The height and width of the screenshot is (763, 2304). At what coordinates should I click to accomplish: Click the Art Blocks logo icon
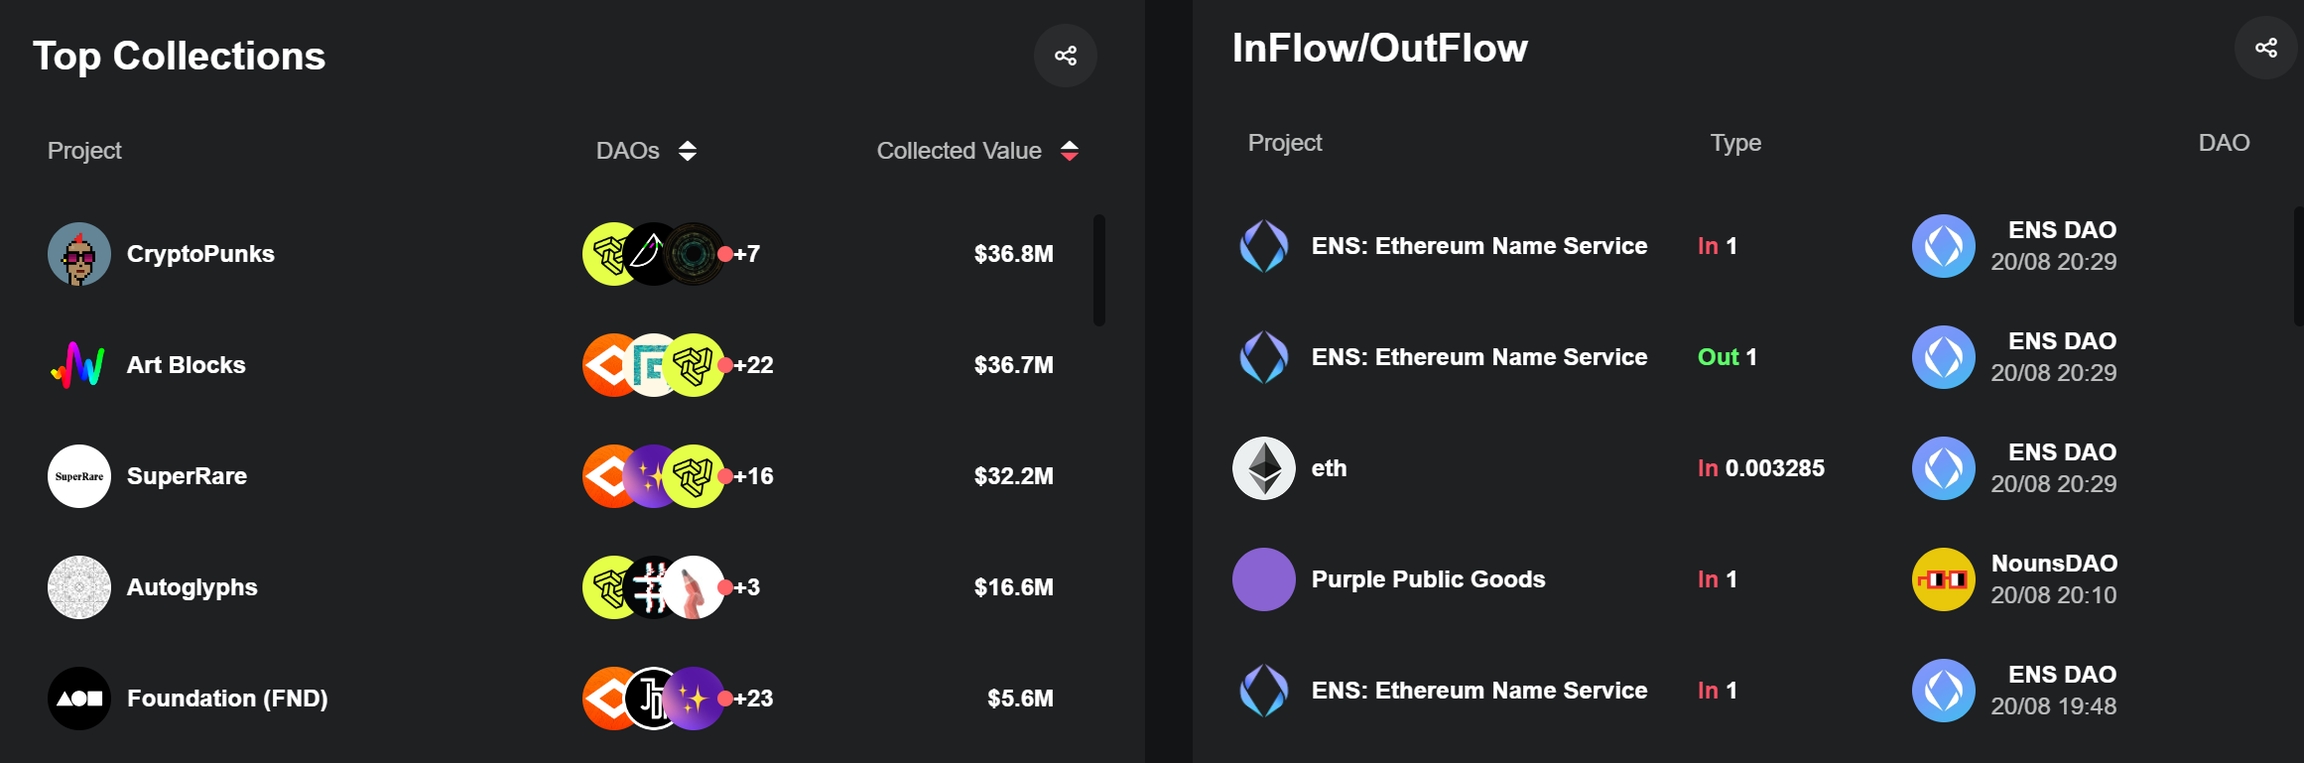click(x=79, y=365)
